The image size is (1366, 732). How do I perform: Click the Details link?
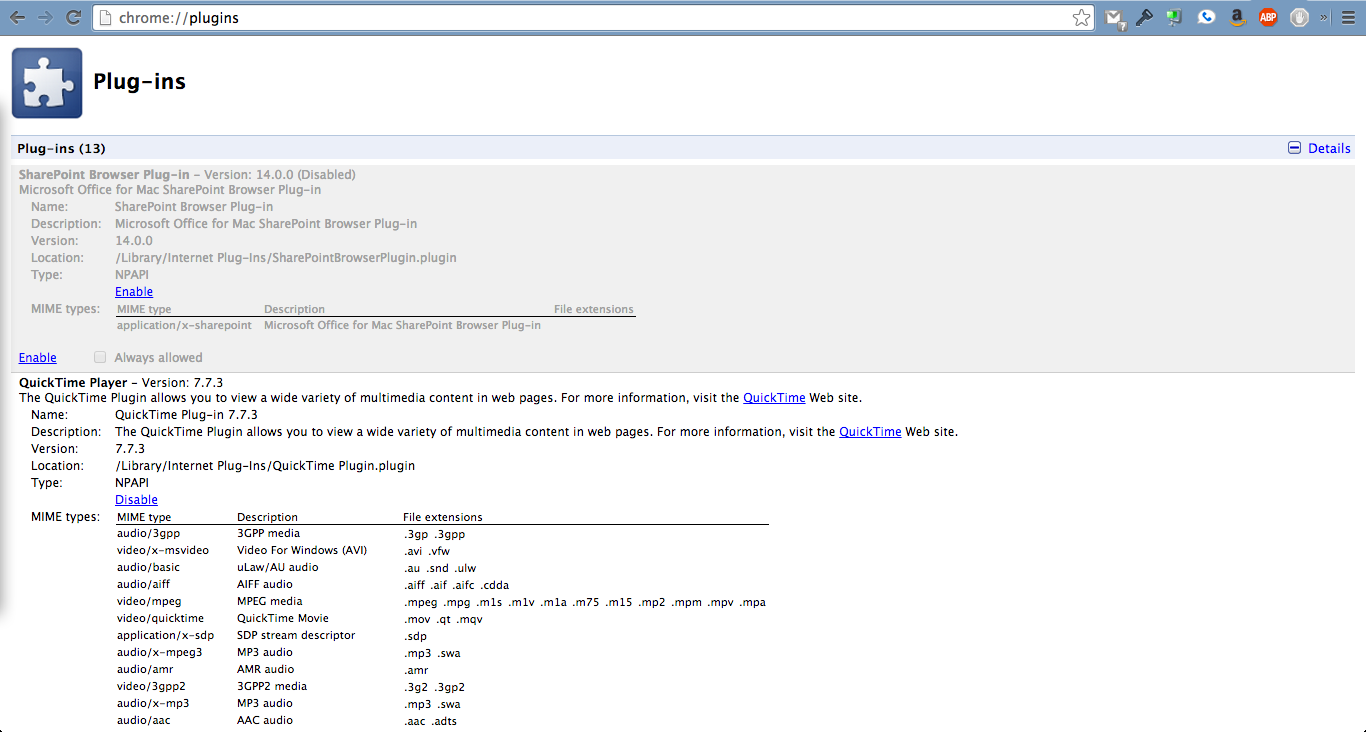click(x=1329, y=148)
